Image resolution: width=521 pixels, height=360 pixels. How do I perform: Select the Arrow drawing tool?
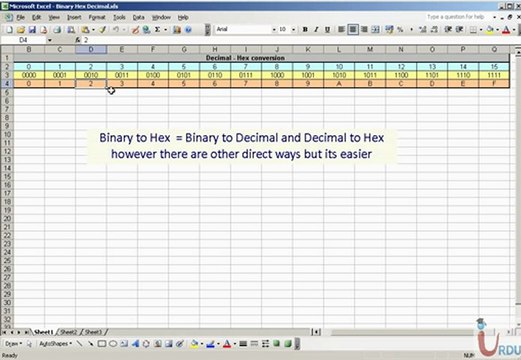pyautogui.click(x=90, y=344)
